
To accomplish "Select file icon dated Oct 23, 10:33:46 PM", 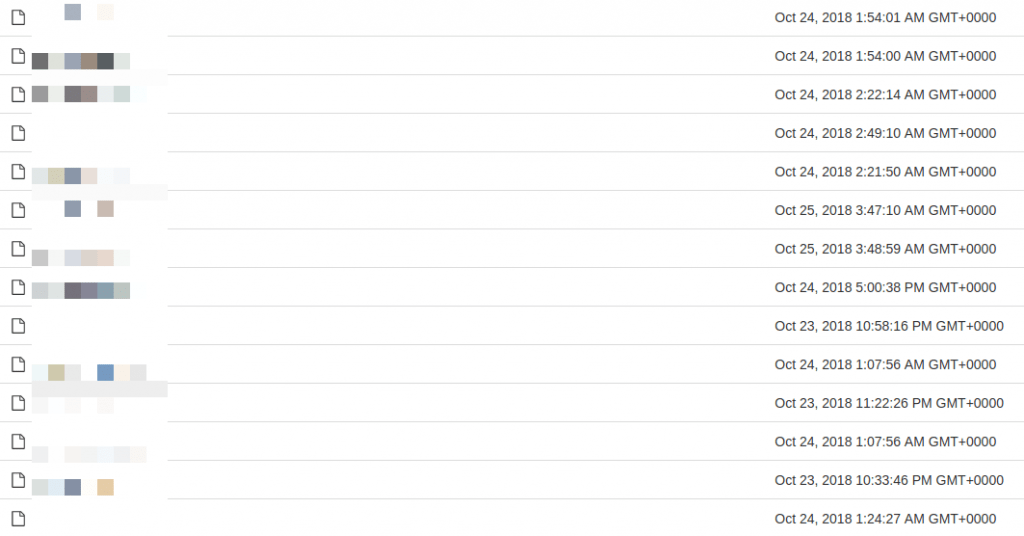I will [x=17, y=480].
